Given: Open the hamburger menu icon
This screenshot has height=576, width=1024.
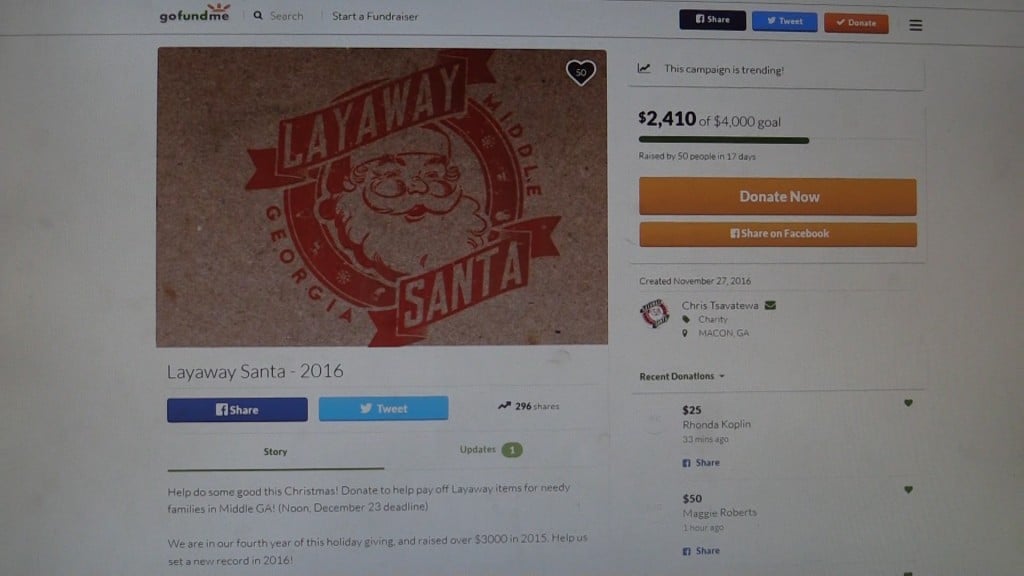Looking at the screenshot, I should tap(916, 25).
